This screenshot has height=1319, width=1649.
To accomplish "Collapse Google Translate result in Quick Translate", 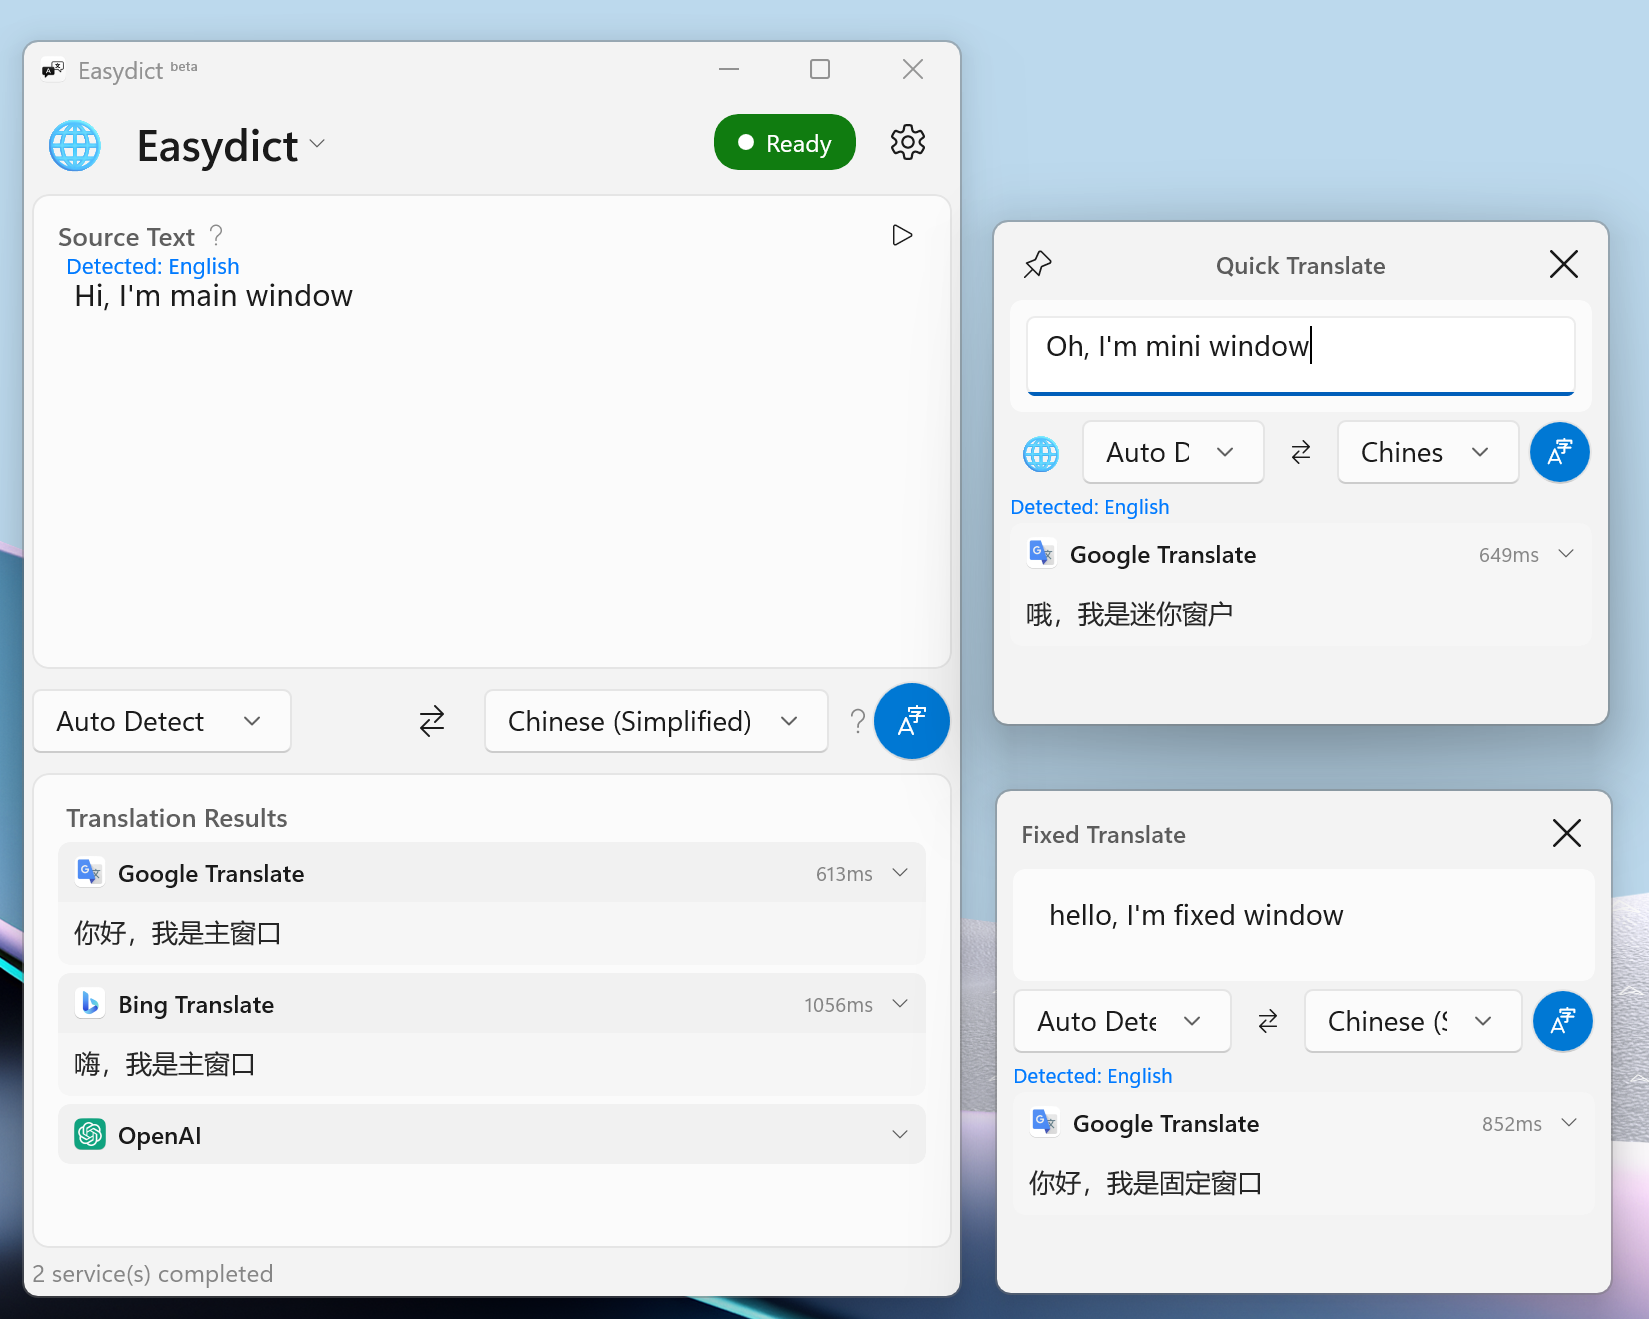I will 1566,554.
